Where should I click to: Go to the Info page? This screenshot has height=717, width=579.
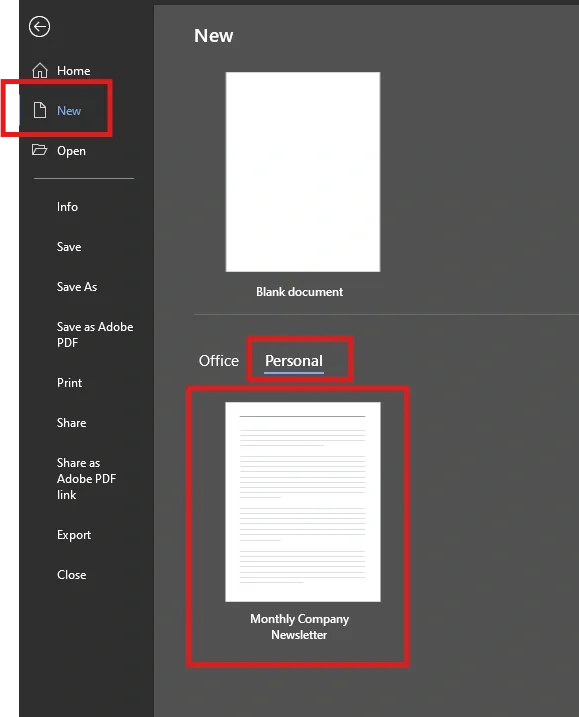(67, 207)
